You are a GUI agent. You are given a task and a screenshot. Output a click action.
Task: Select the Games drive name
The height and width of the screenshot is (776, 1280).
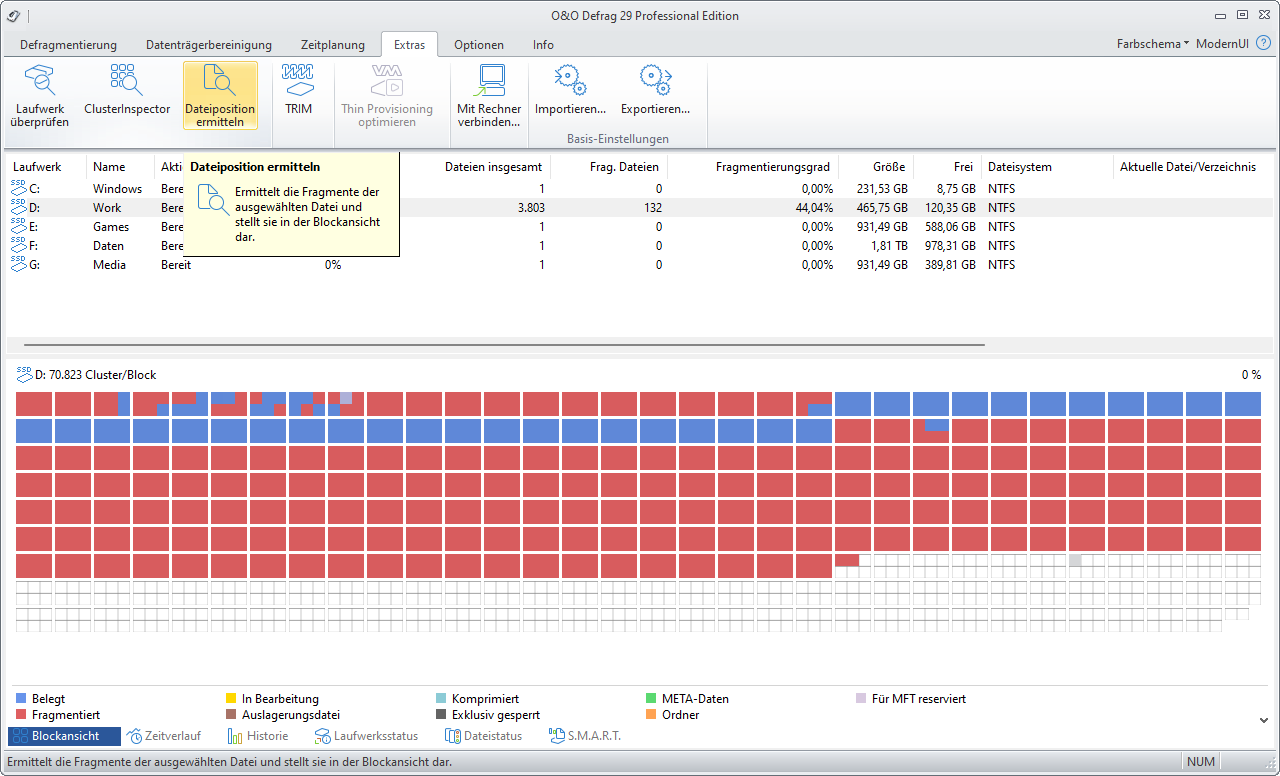pos(110,226)
